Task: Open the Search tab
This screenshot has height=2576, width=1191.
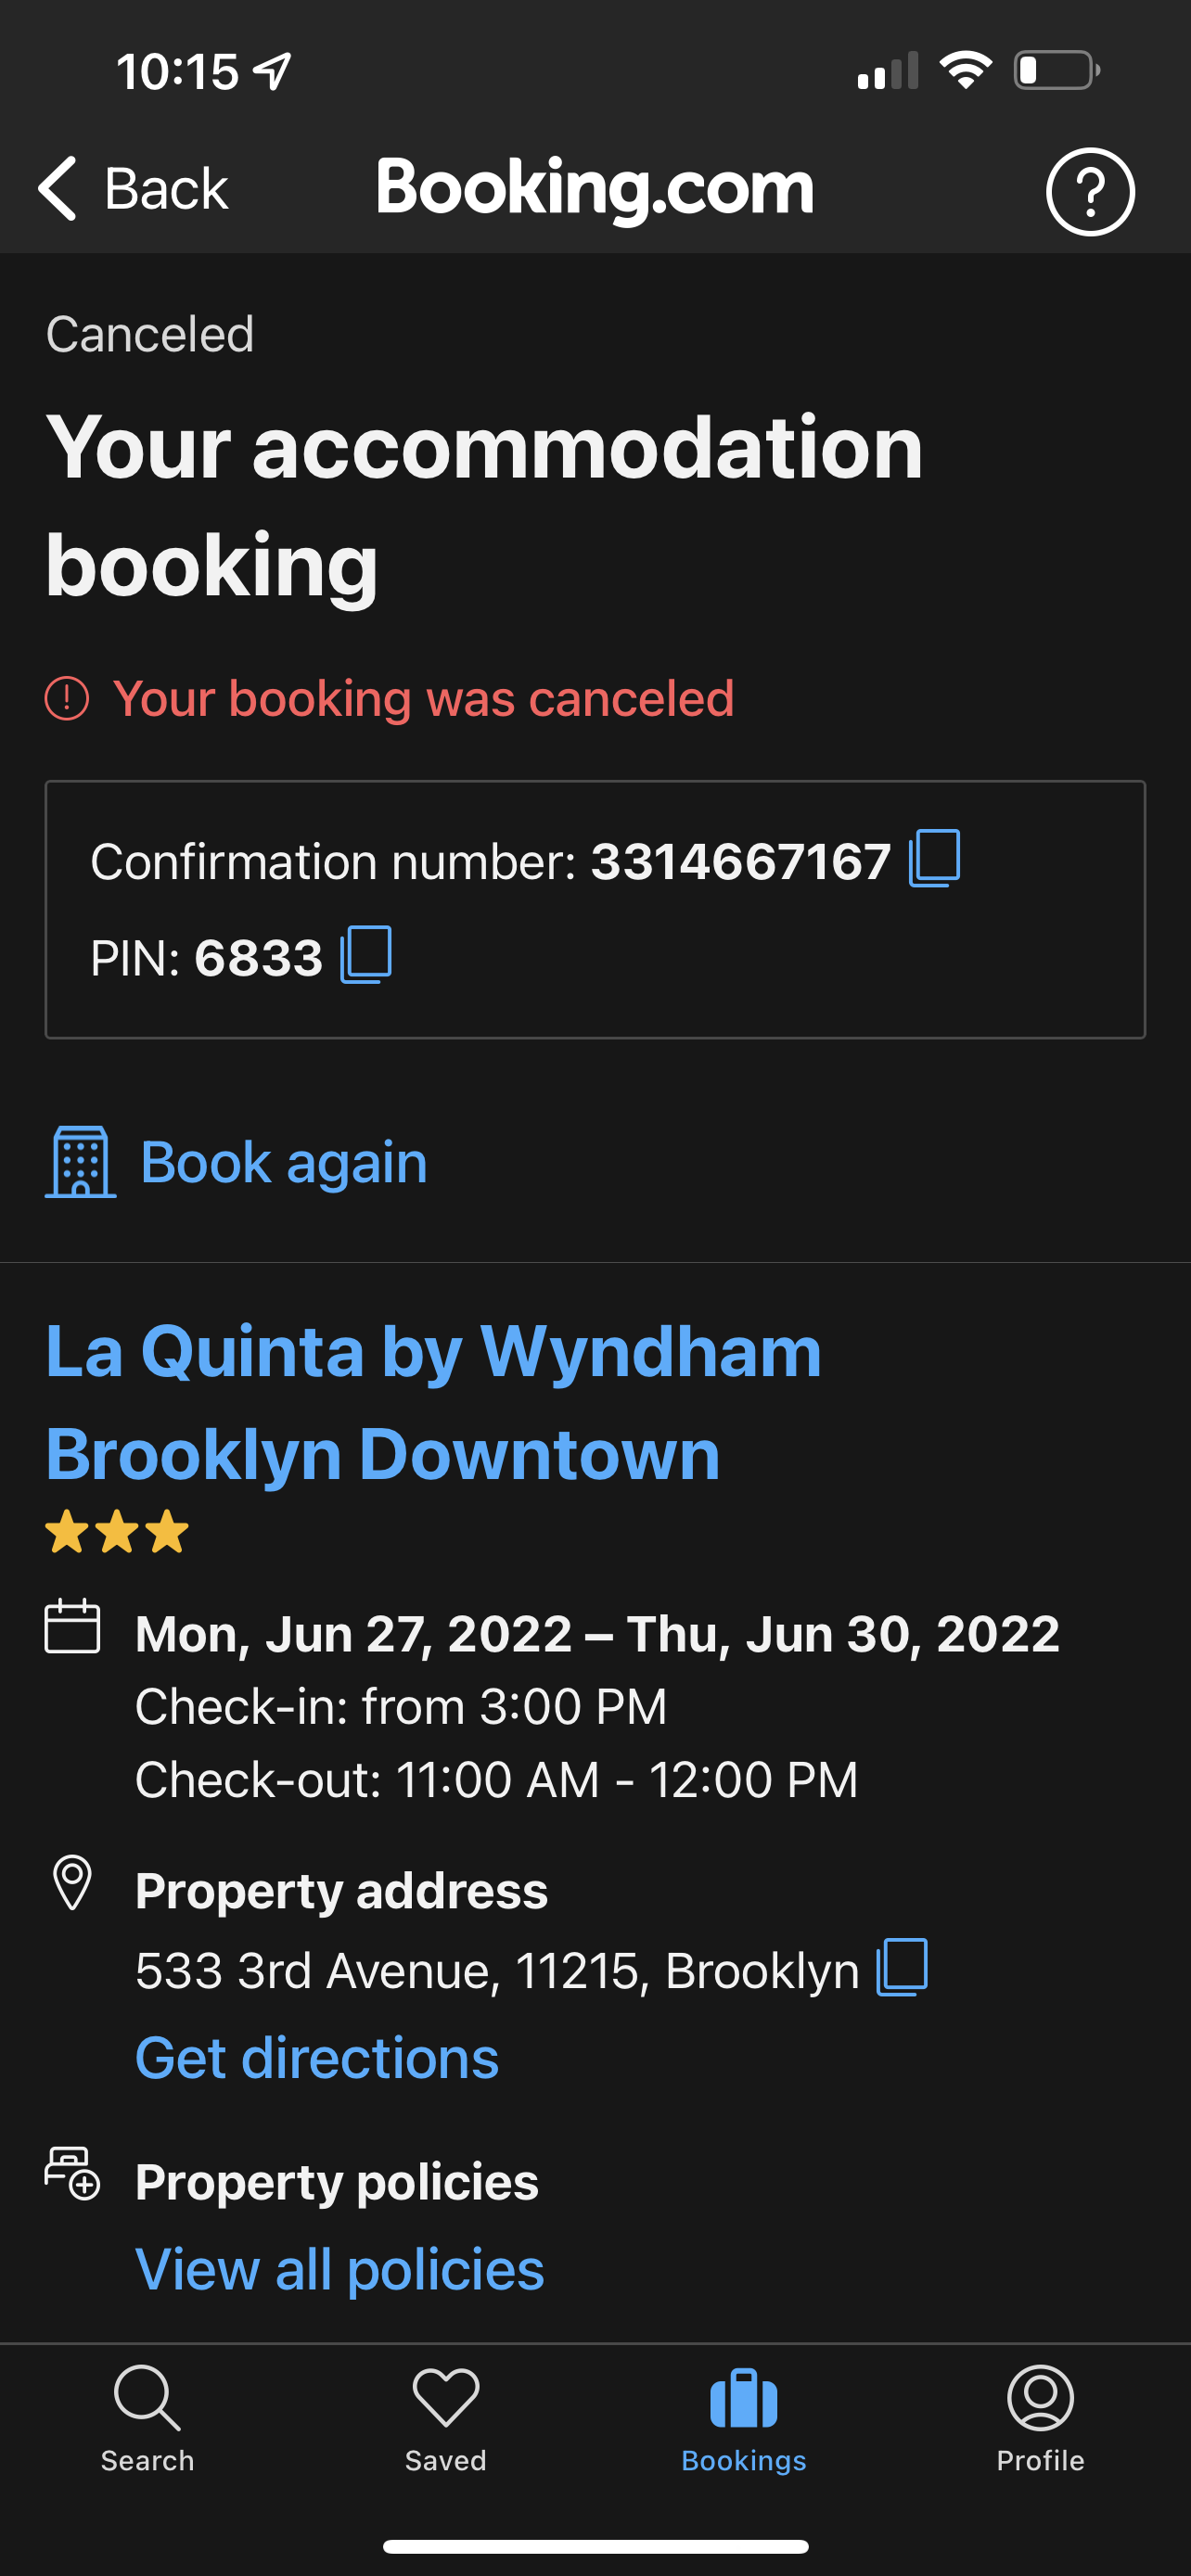Action: point(147,2416)
